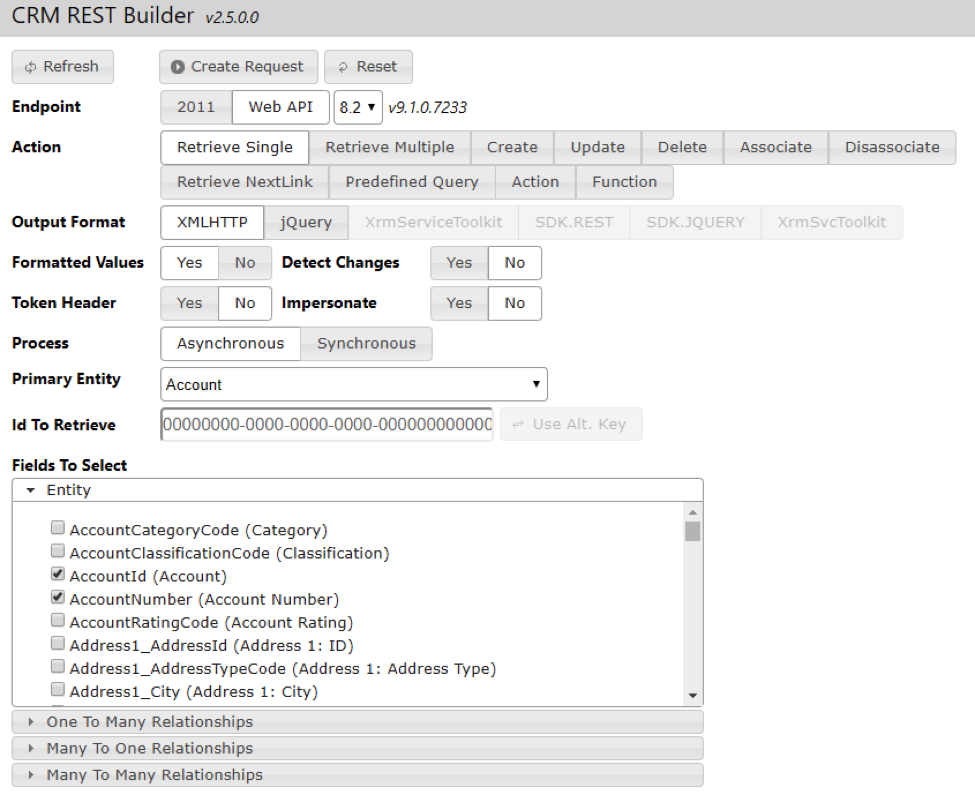The height and width of the screenshot is (807, 975).
Task: Select the Retrieve Multiple action
Action: point(389,147)
